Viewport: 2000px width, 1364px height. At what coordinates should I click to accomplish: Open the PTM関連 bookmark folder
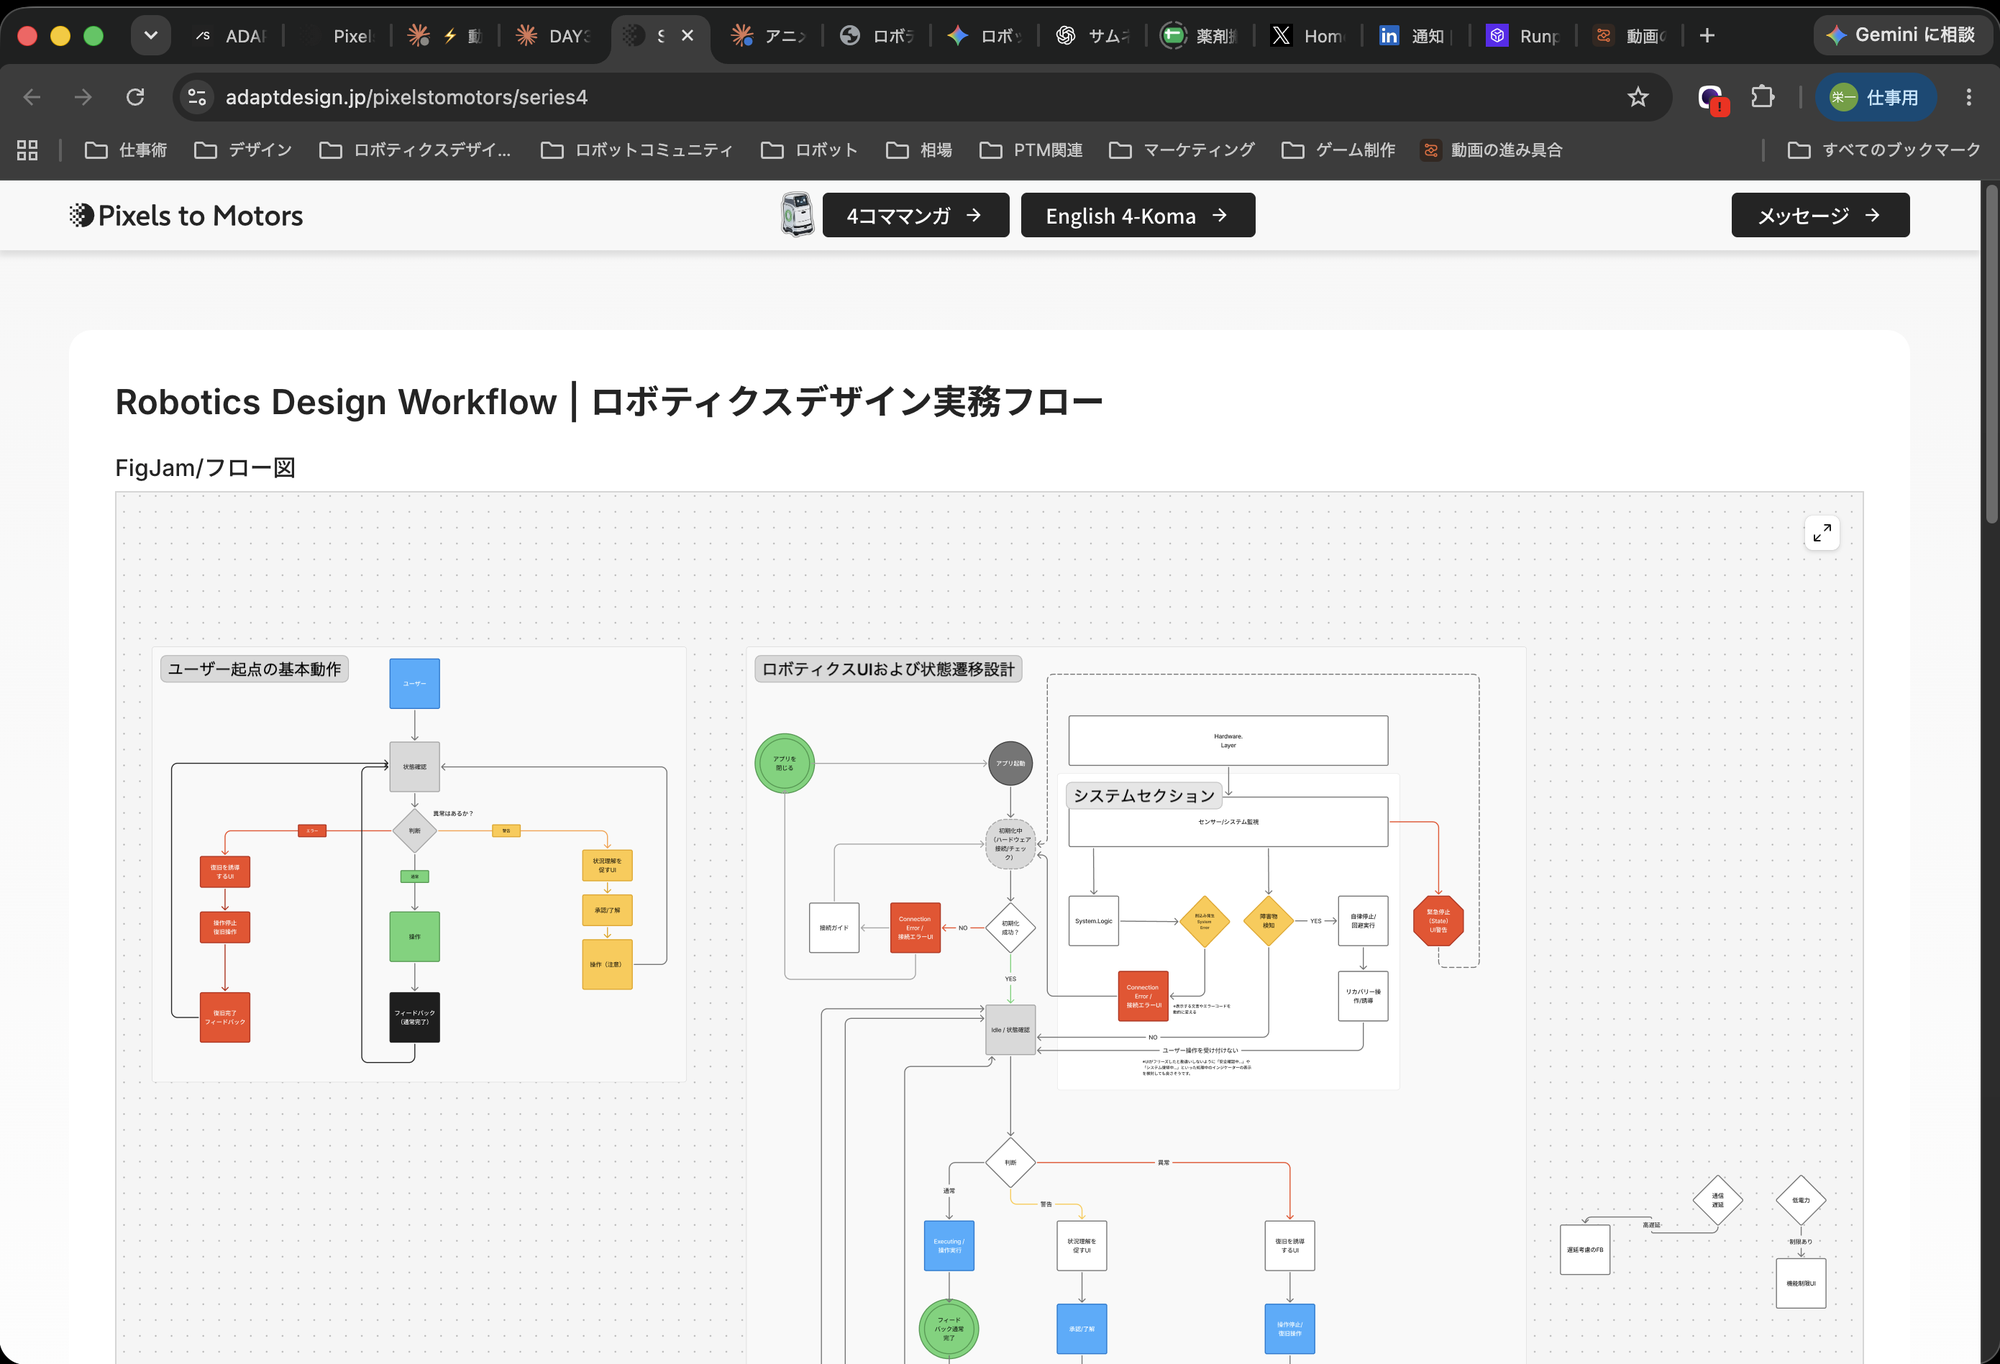pyautogui.click(x=1032, y=150)
